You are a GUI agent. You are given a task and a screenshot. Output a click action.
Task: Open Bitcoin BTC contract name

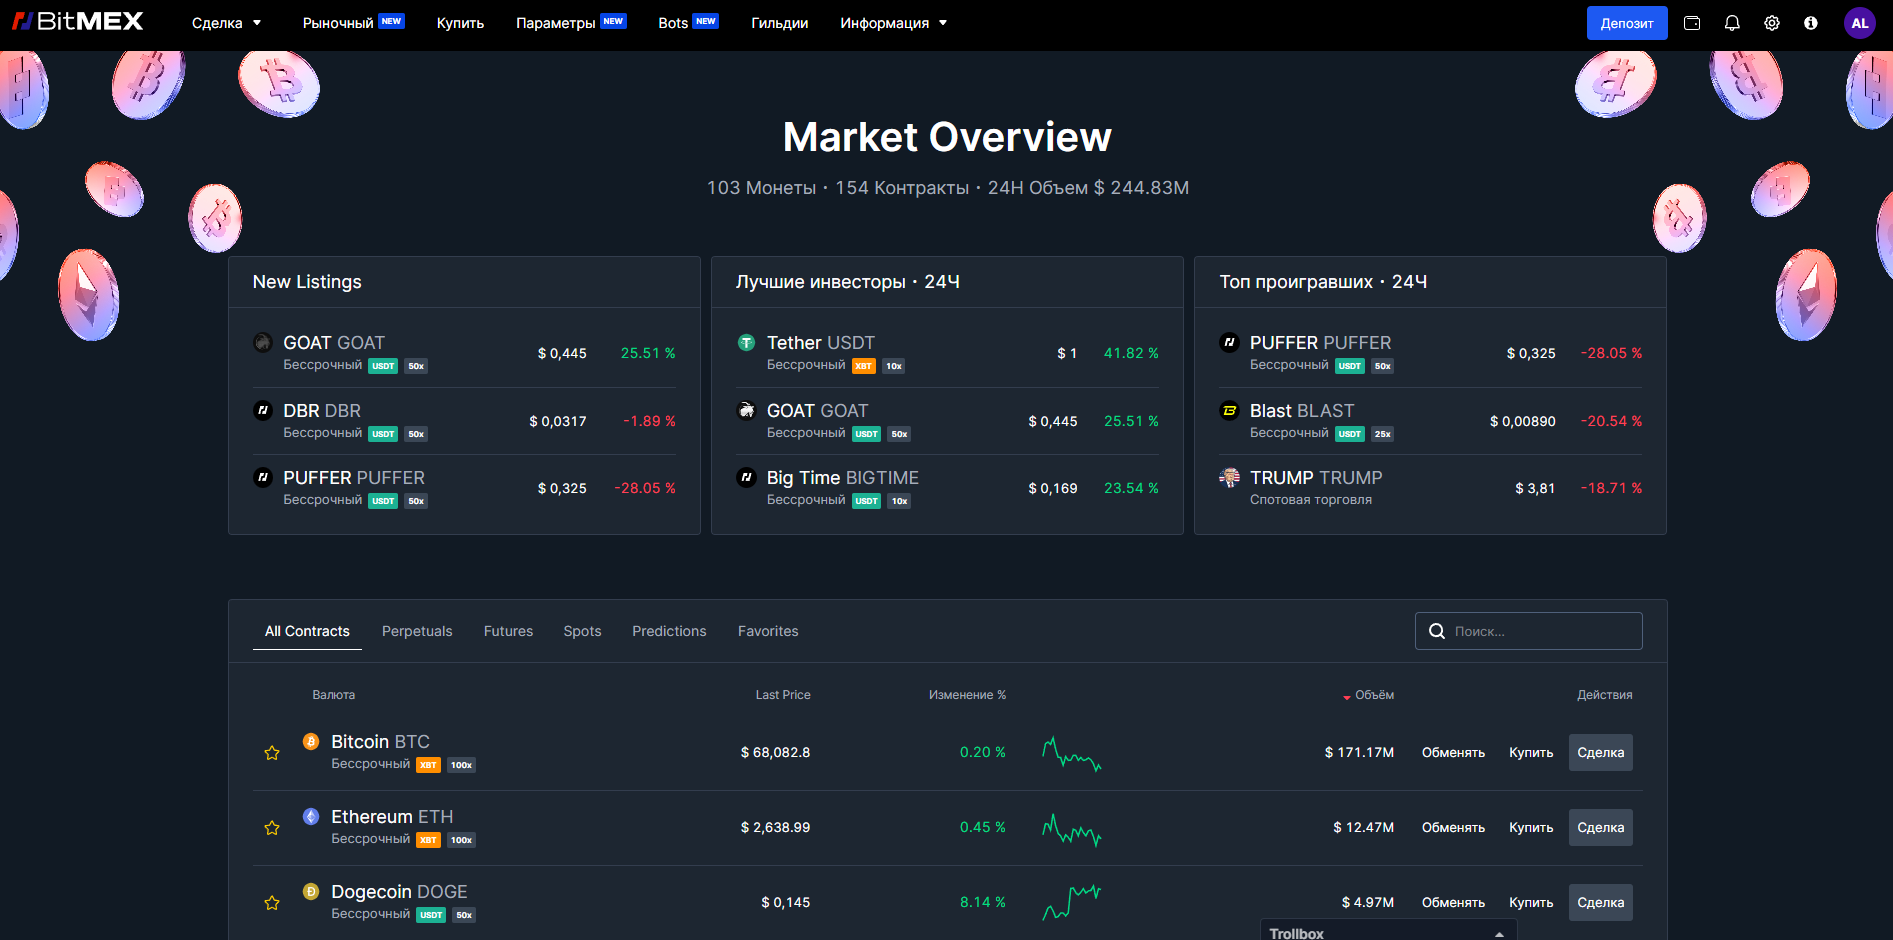(x=380, y=742)
